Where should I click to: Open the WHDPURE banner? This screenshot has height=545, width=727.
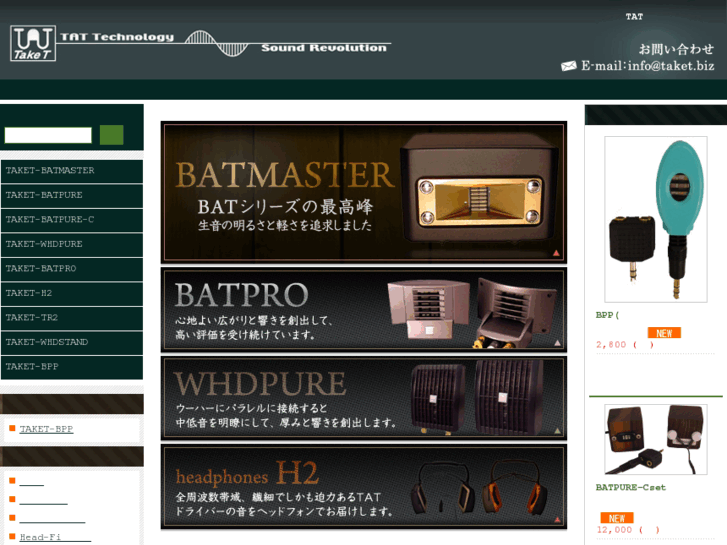click(x=364, y=398)
